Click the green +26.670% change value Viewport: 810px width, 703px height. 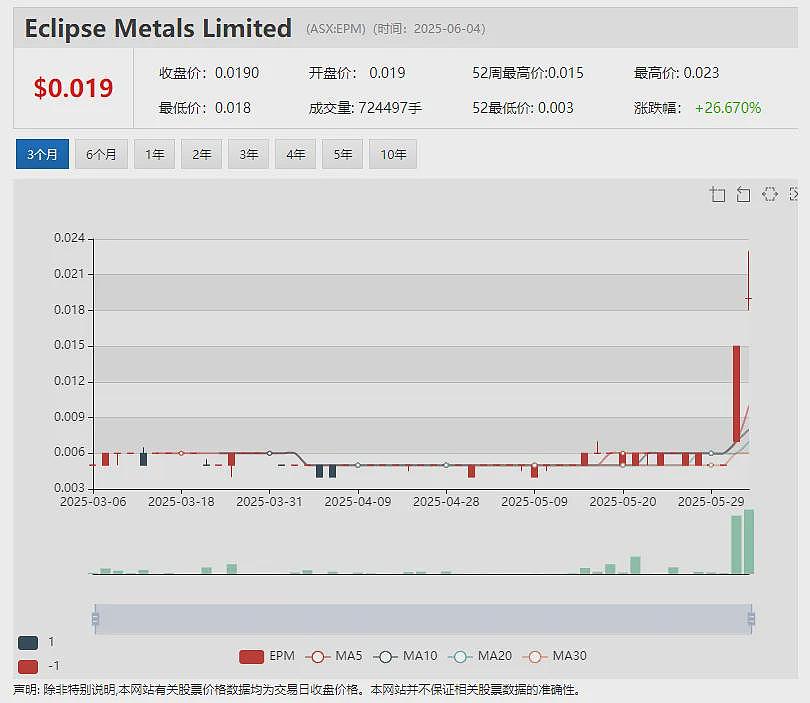click(728, 108)
